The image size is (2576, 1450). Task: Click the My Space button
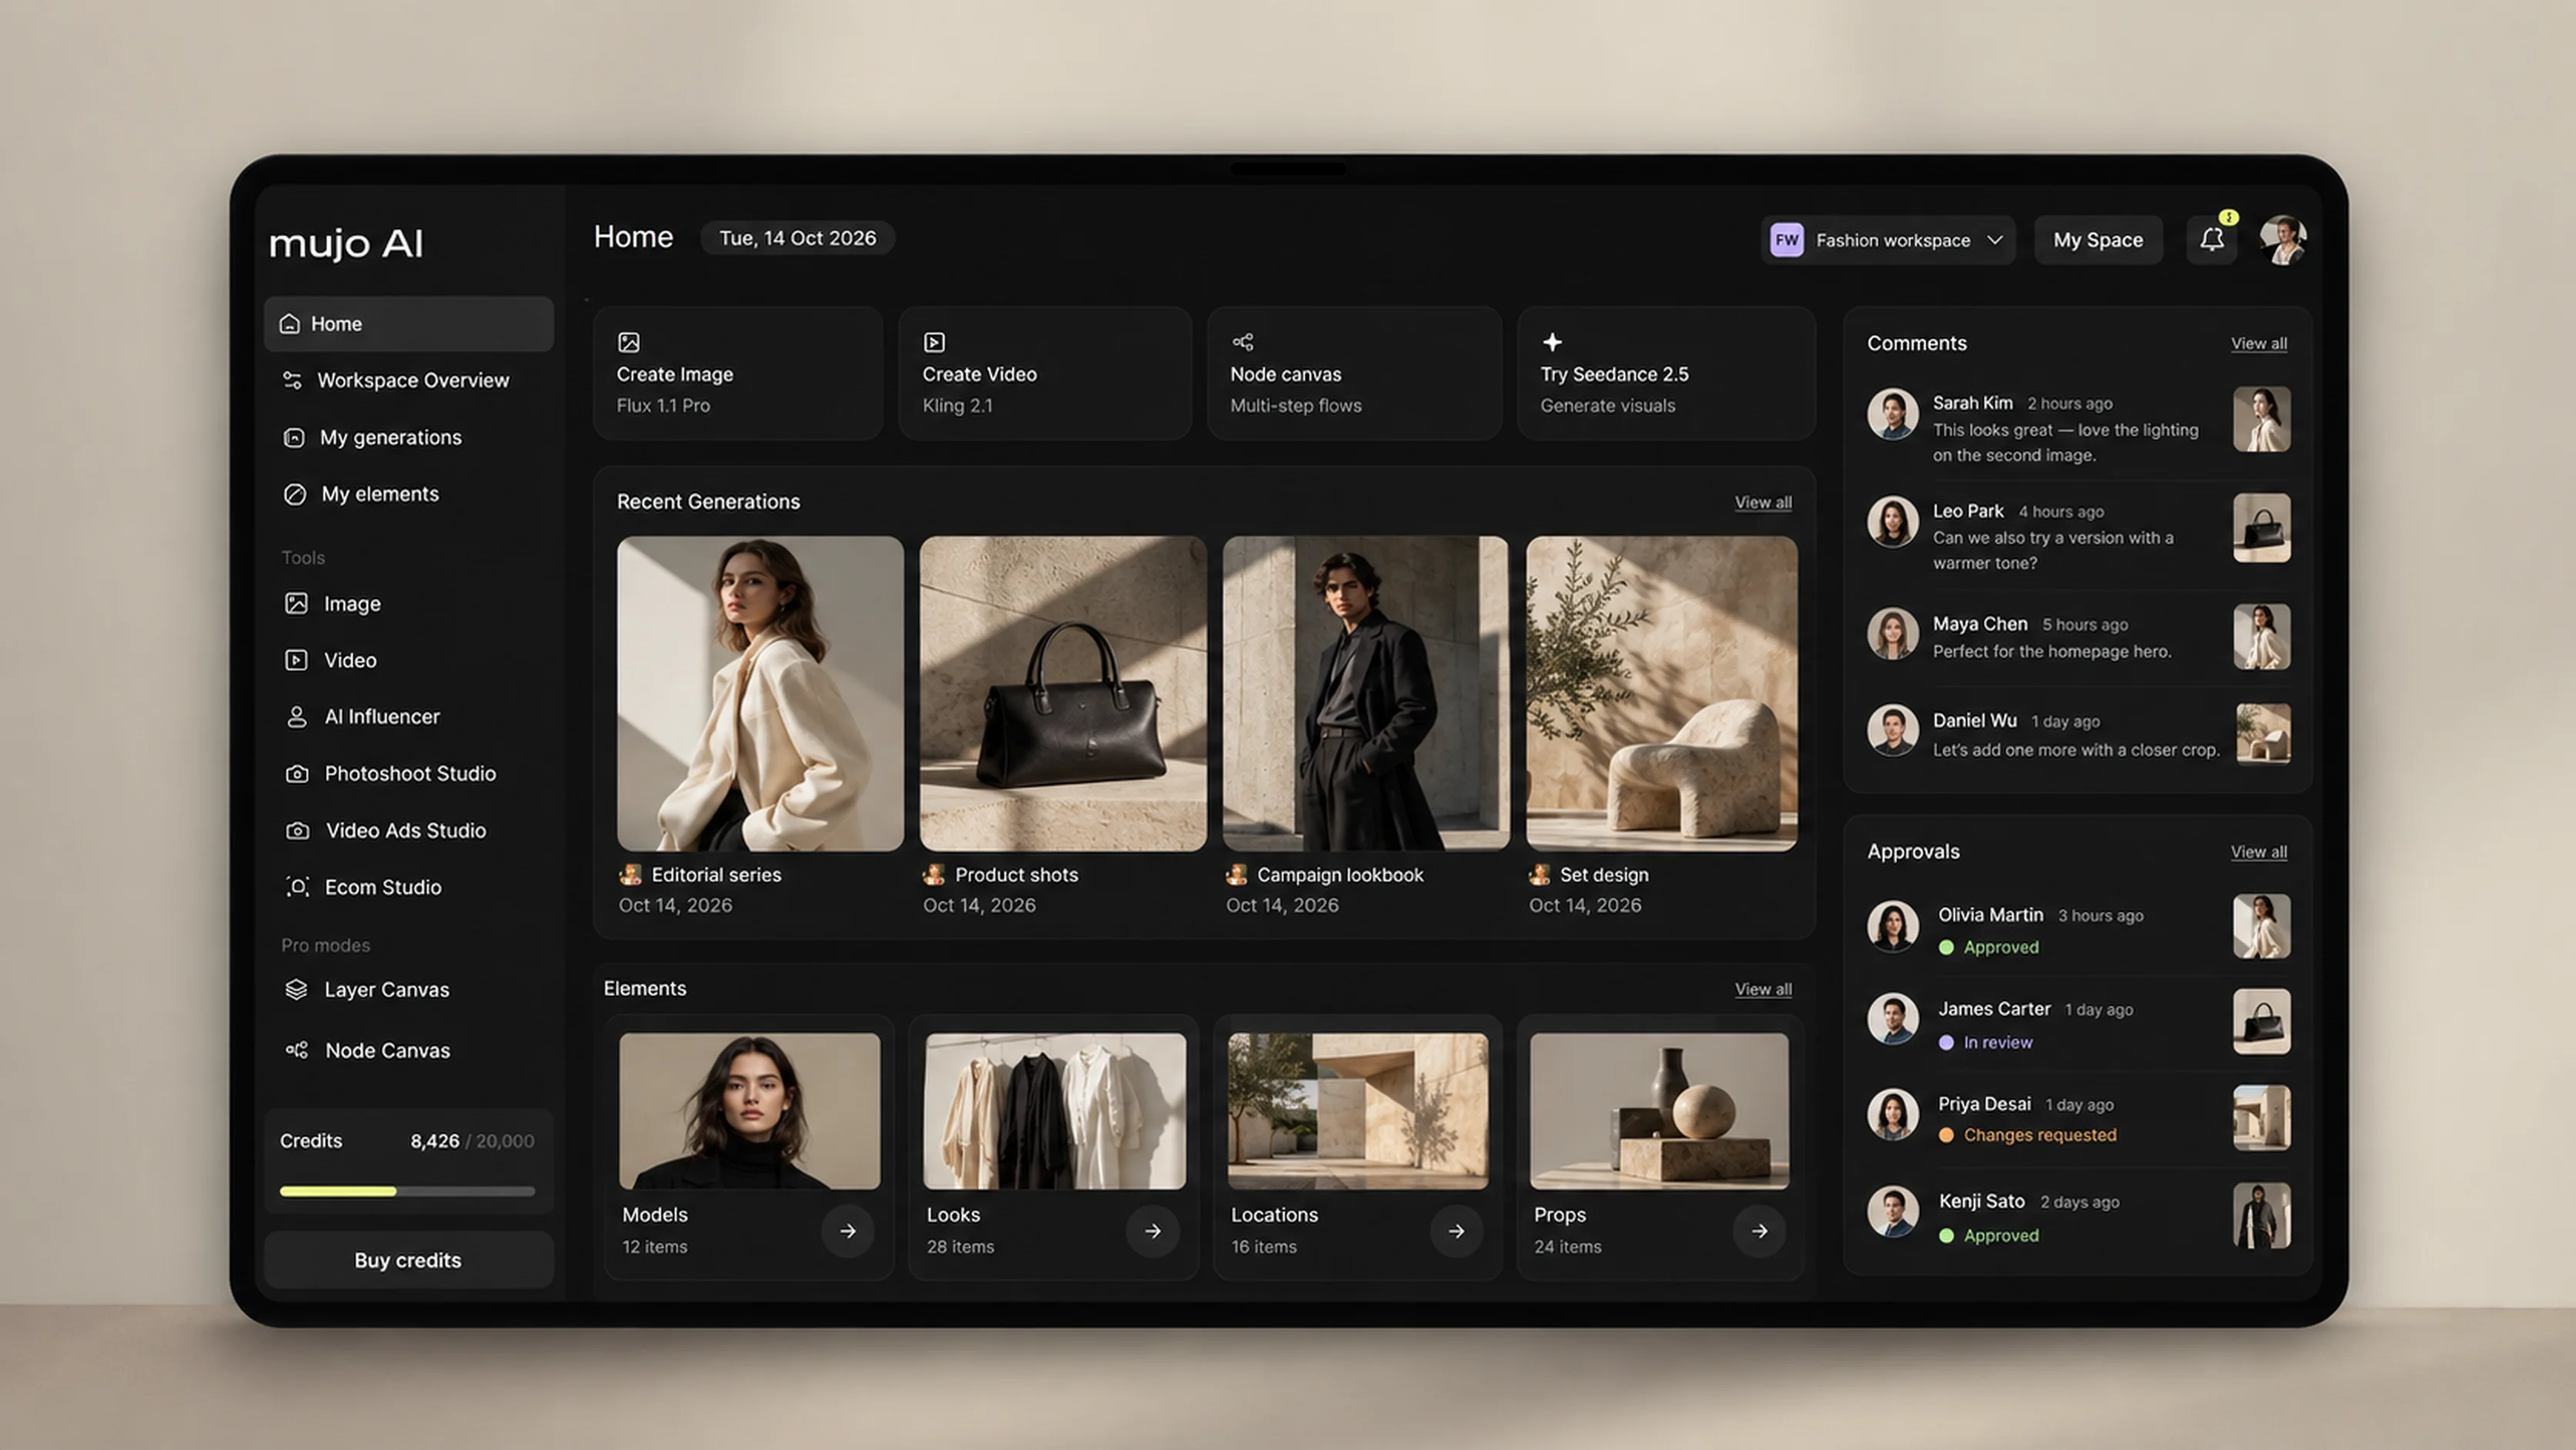[2098, 240]
